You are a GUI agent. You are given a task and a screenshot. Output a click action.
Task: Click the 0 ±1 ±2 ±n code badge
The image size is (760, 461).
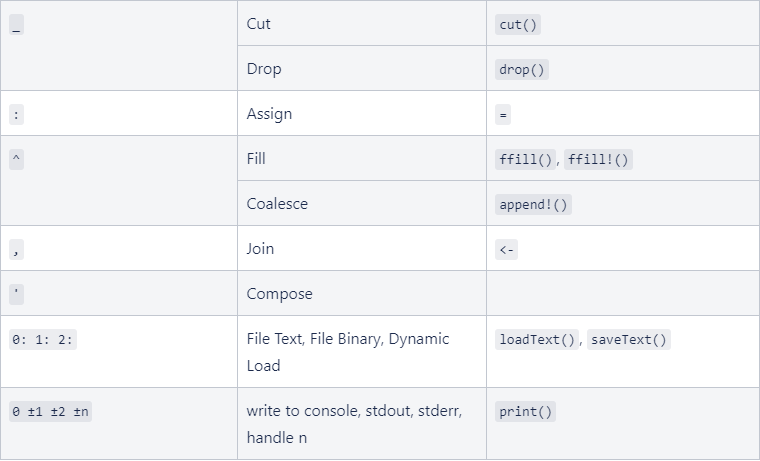pyautogui.click(x=50, y=412)
